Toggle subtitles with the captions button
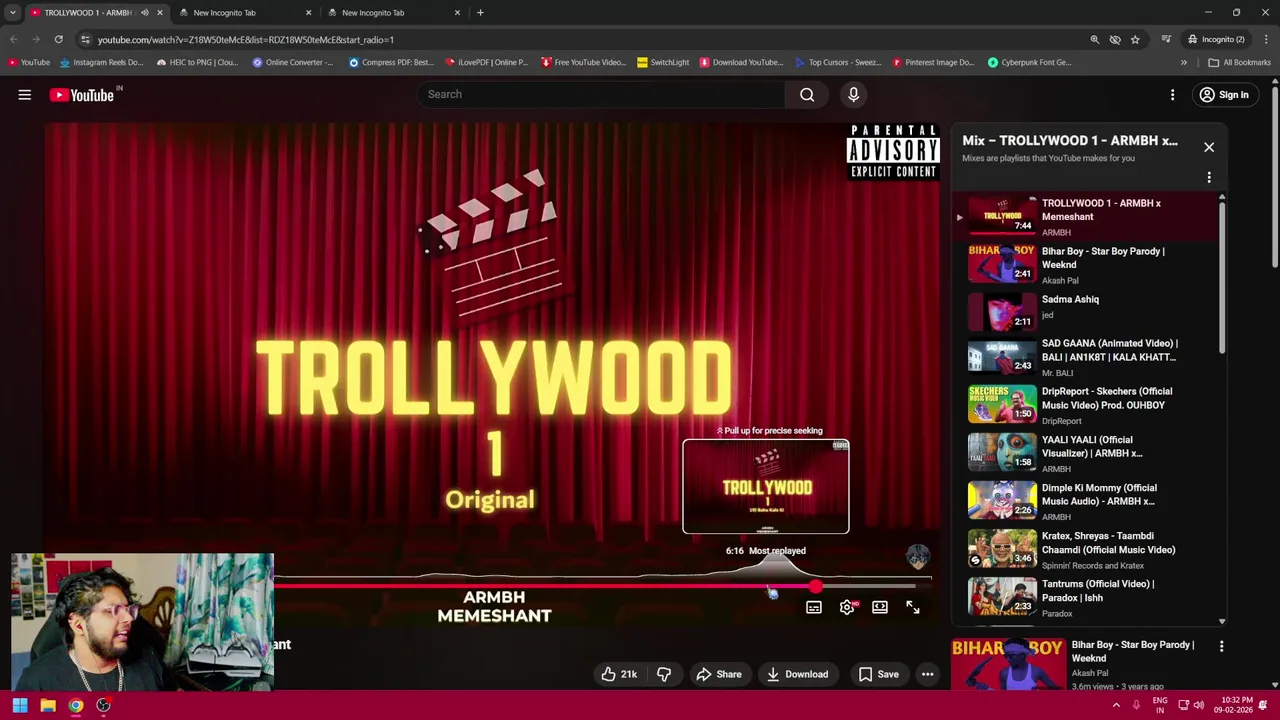Screen dimensions: 1280x720 click(x=814, y=607)
